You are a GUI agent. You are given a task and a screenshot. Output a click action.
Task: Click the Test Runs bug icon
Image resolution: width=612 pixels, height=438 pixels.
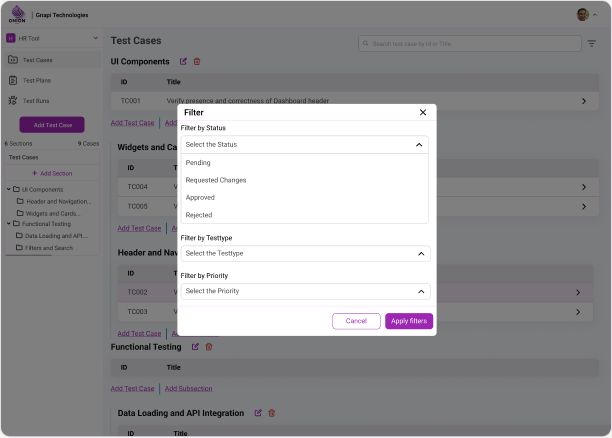tap(12, 100)
